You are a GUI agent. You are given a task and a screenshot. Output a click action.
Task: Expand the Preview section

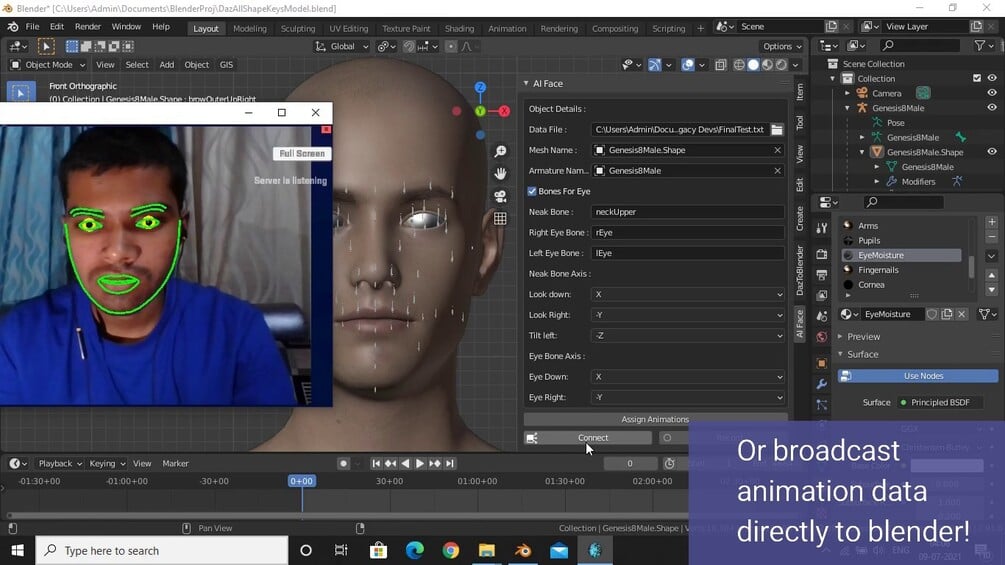[862, 337]
